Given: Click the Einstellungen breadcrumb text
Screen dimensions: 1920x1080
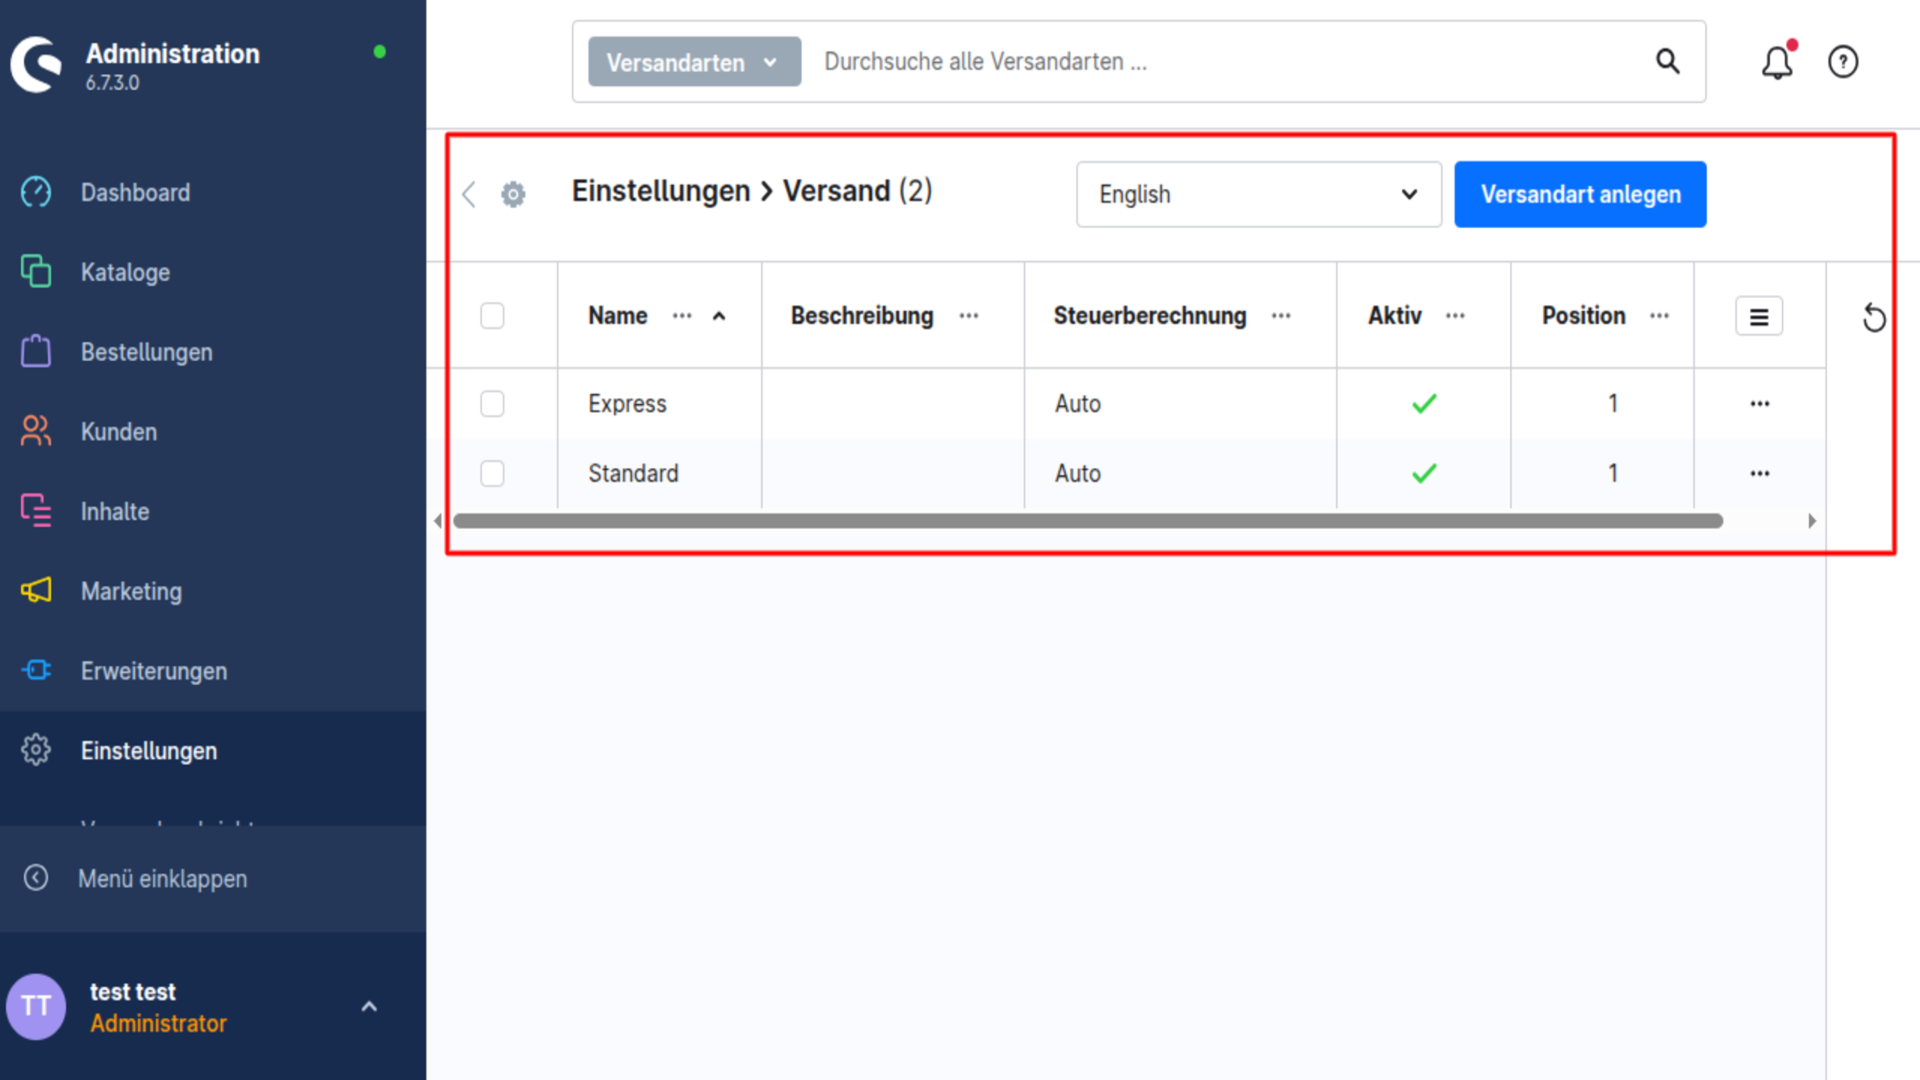Looking at the screenshot, I should (660, 191).
